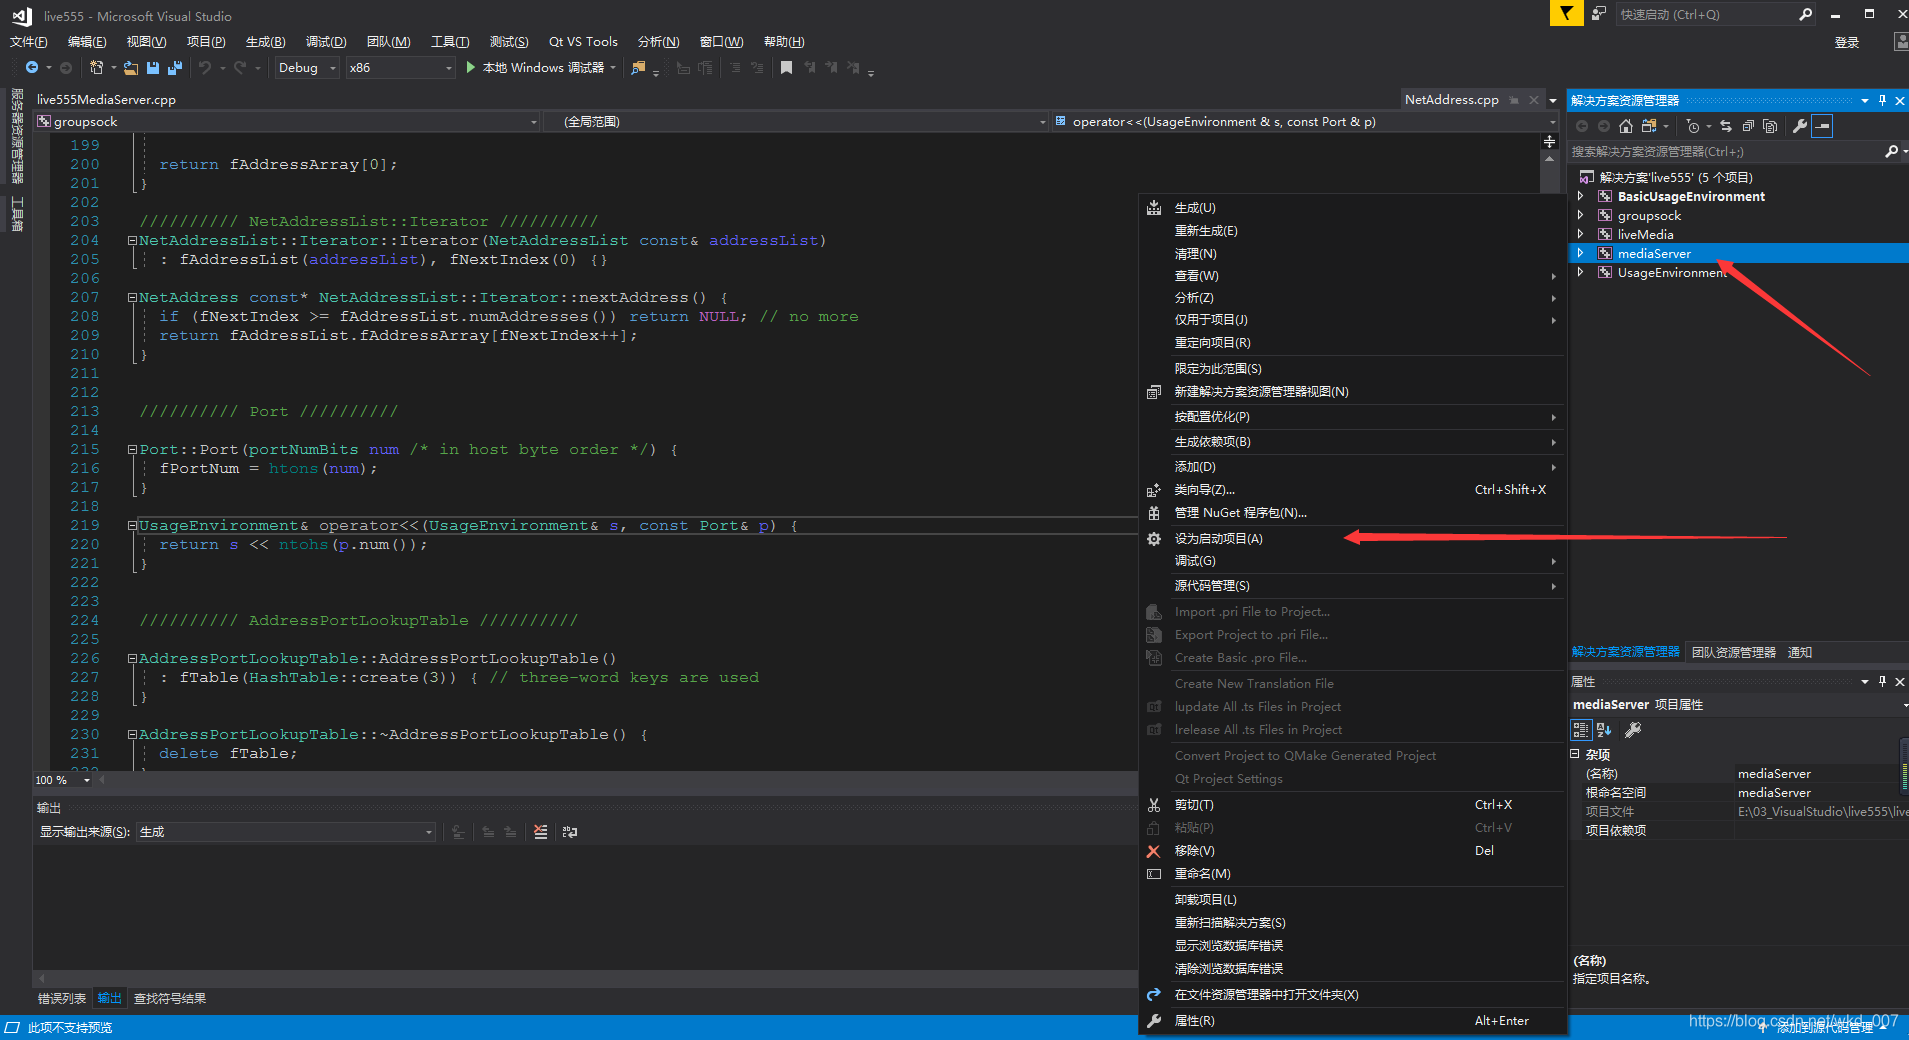Click the New Project toolbar icon
The width and height of the screenshot is (1909, 1040).
(96, 67)
